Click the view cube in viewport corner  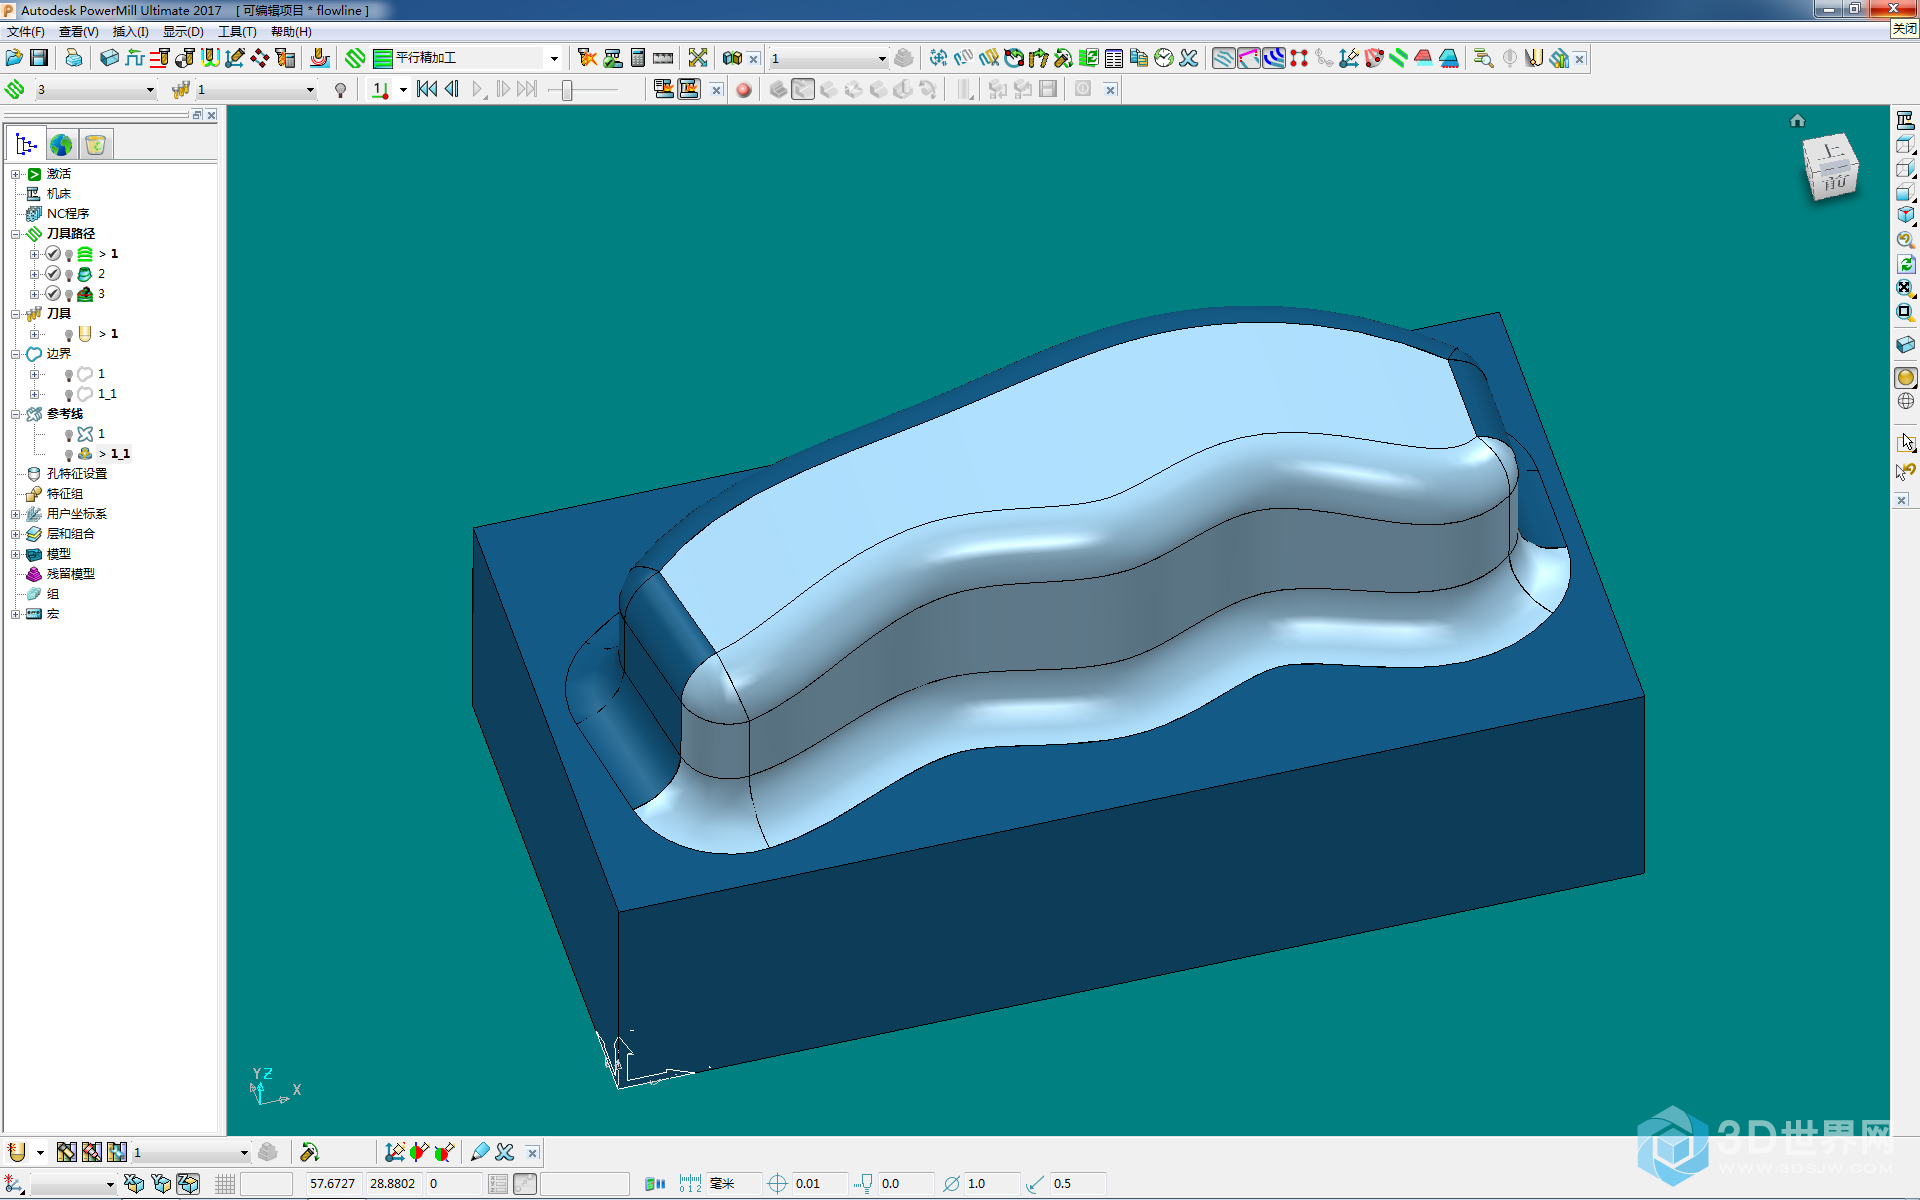(1830, 167)
